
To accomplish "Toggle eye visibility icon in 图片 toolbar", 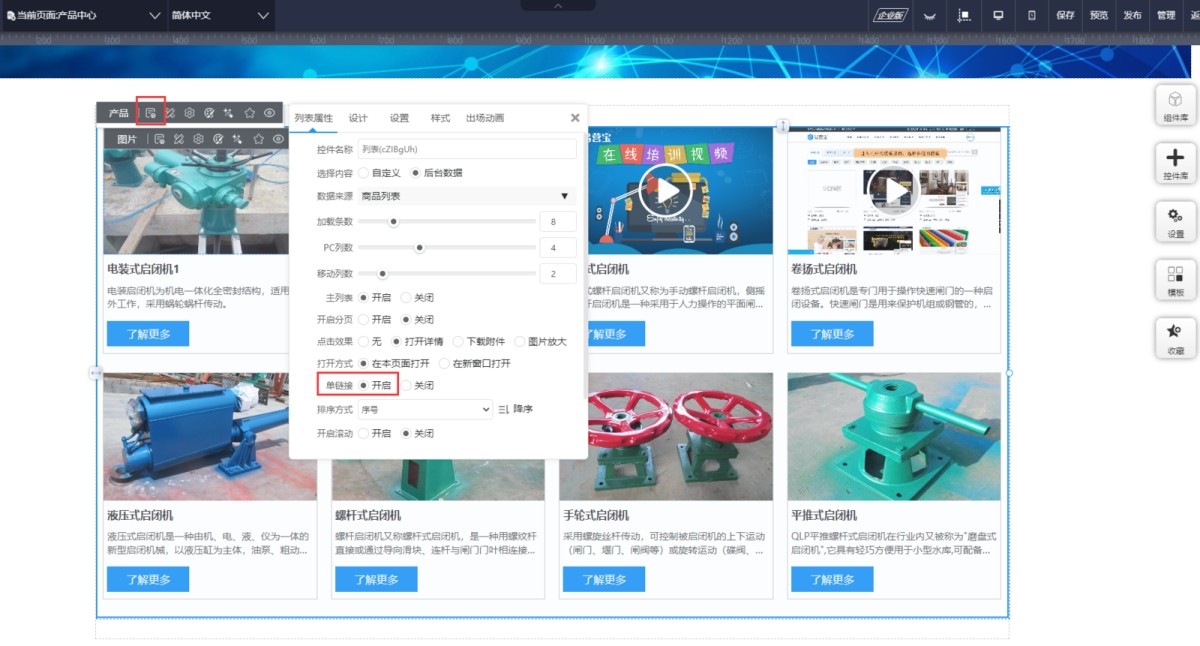I will [278, 139].
